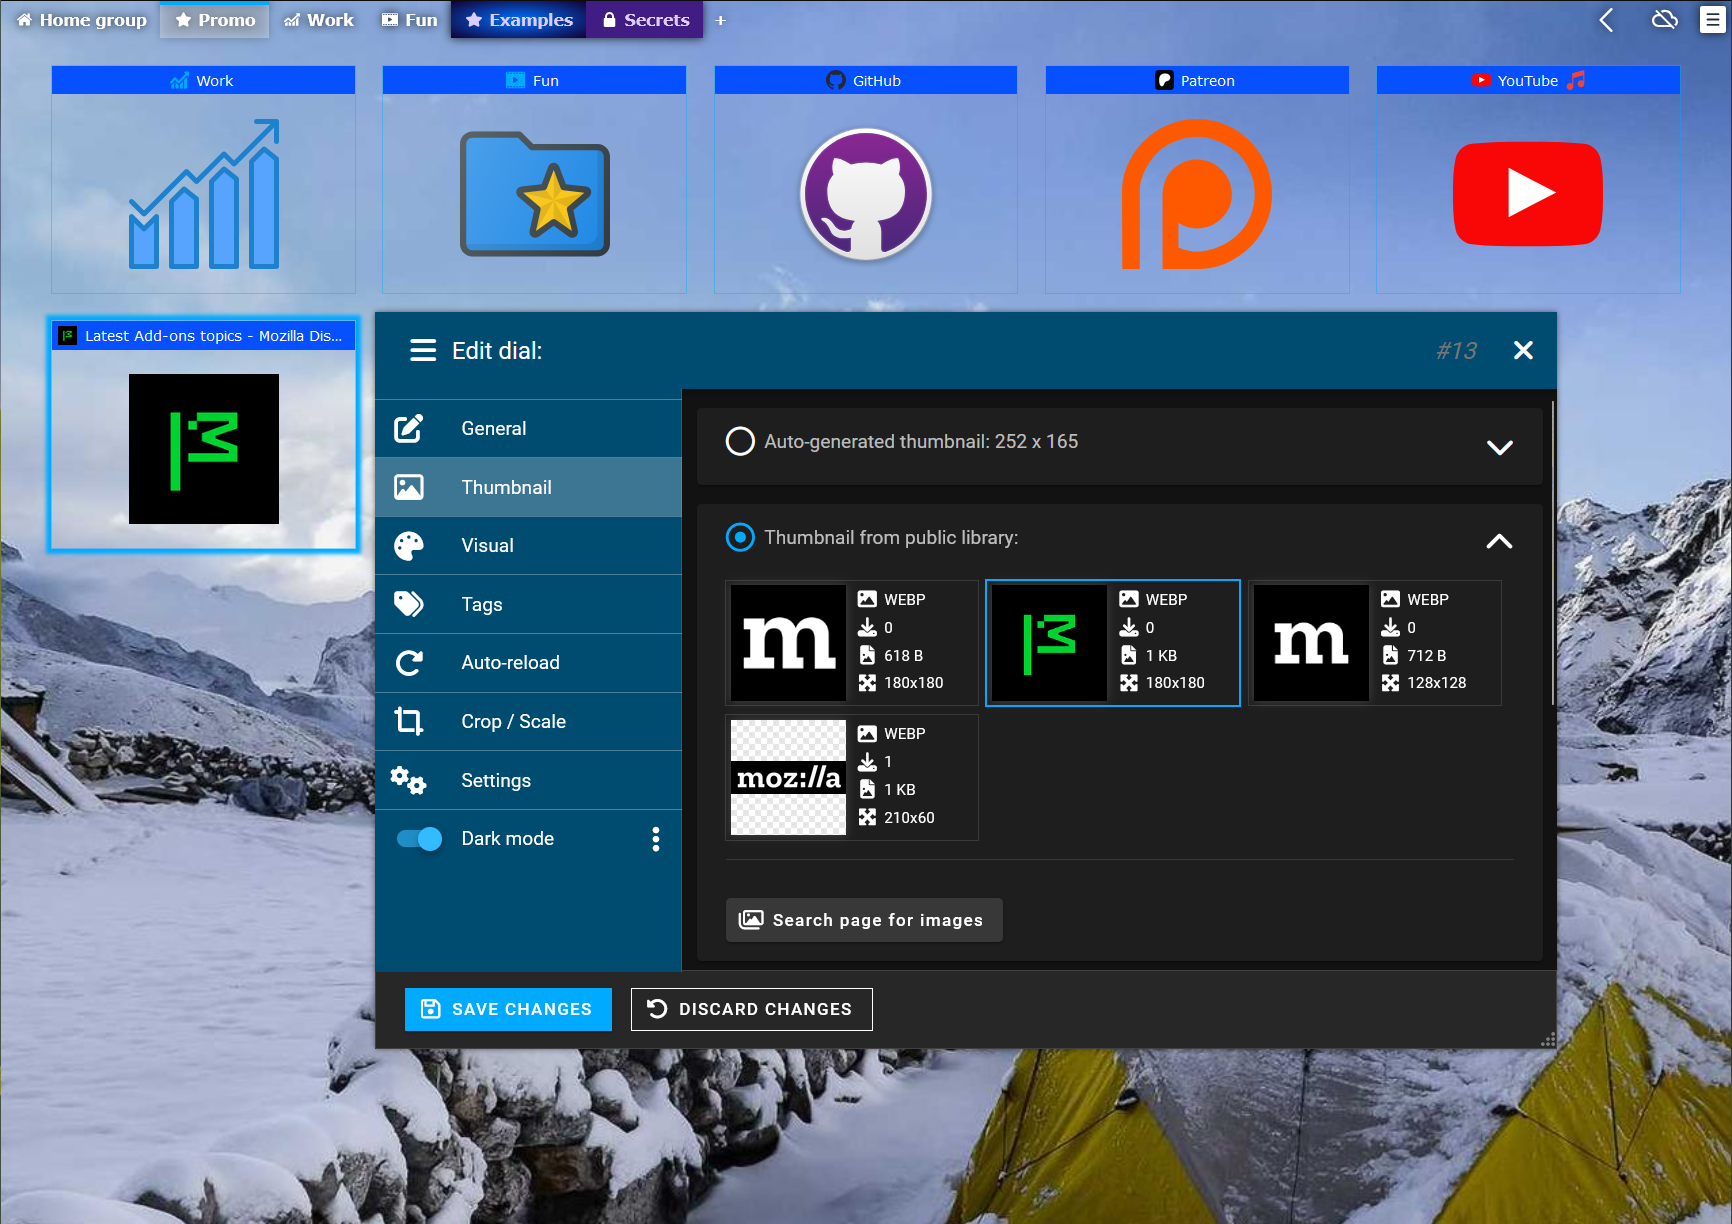Screen dimensions: 1732x1224
Task: Add a new group with plus button
Action: 720,20
